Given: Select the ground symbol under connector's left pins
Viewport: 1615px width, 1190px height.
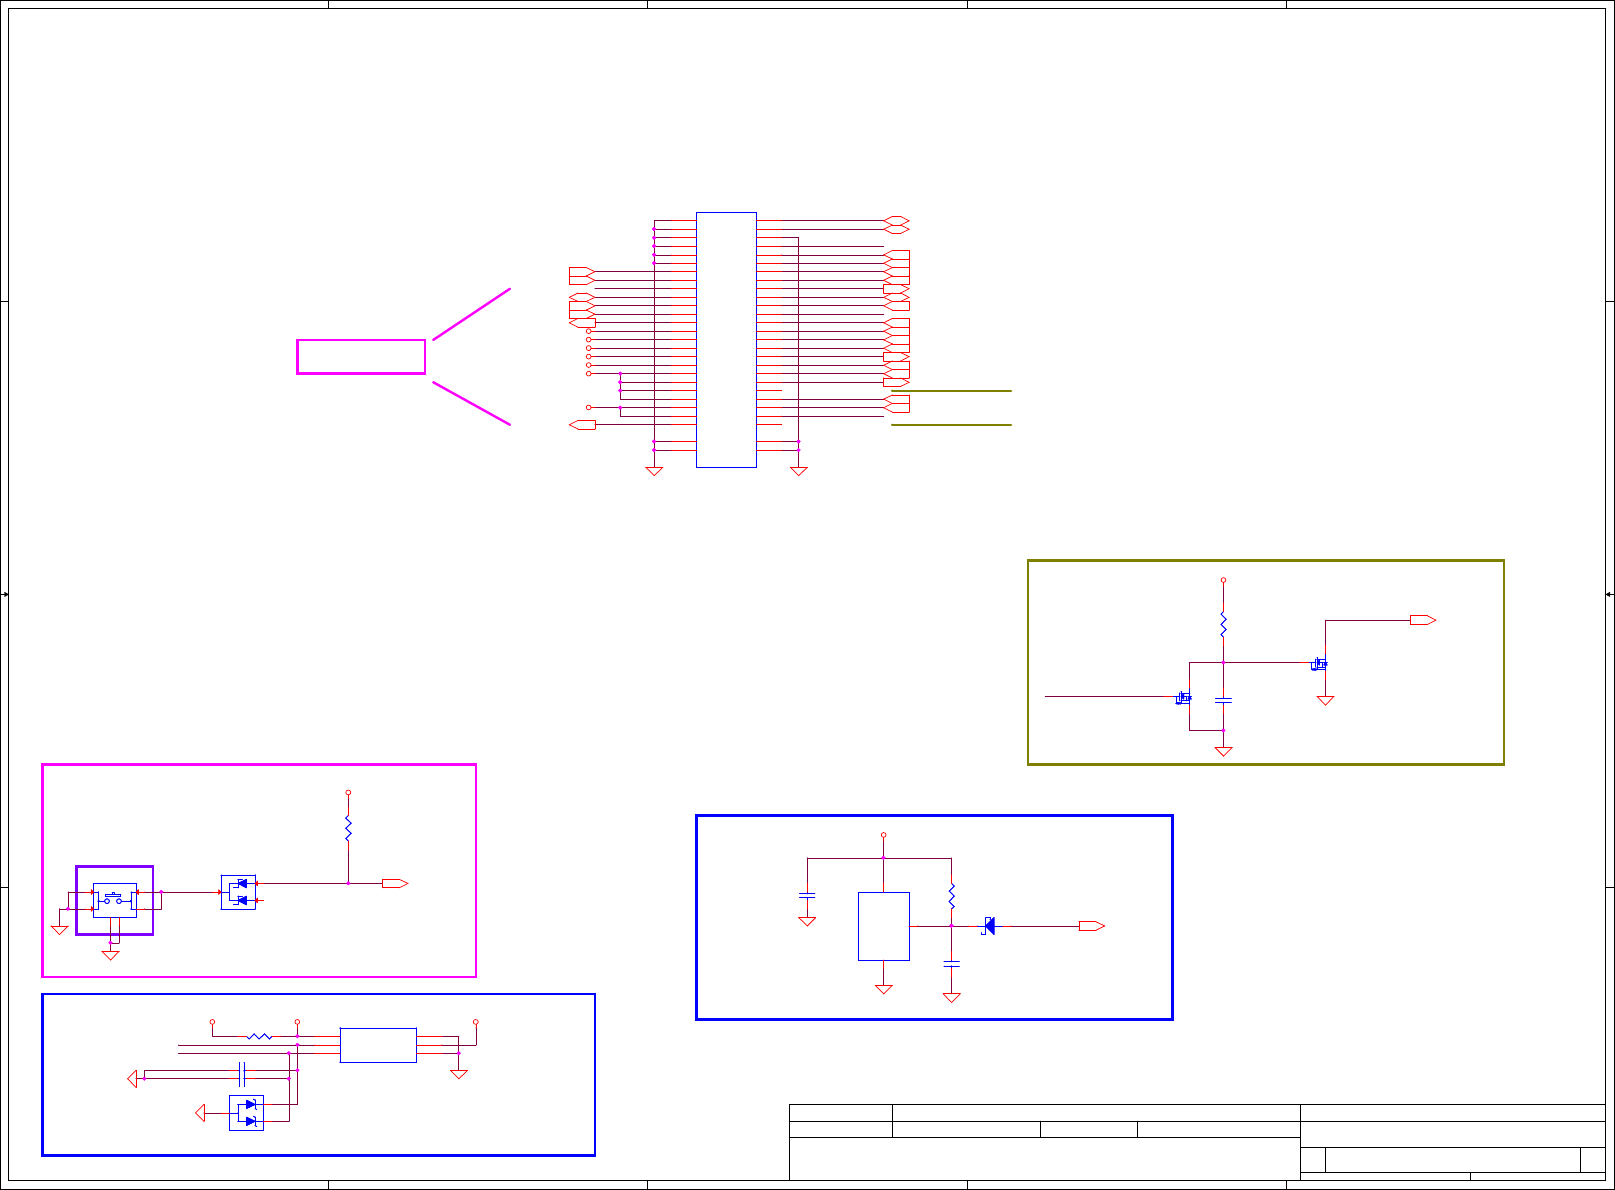Looking at the screenshot, I should (x=654, y=471).
